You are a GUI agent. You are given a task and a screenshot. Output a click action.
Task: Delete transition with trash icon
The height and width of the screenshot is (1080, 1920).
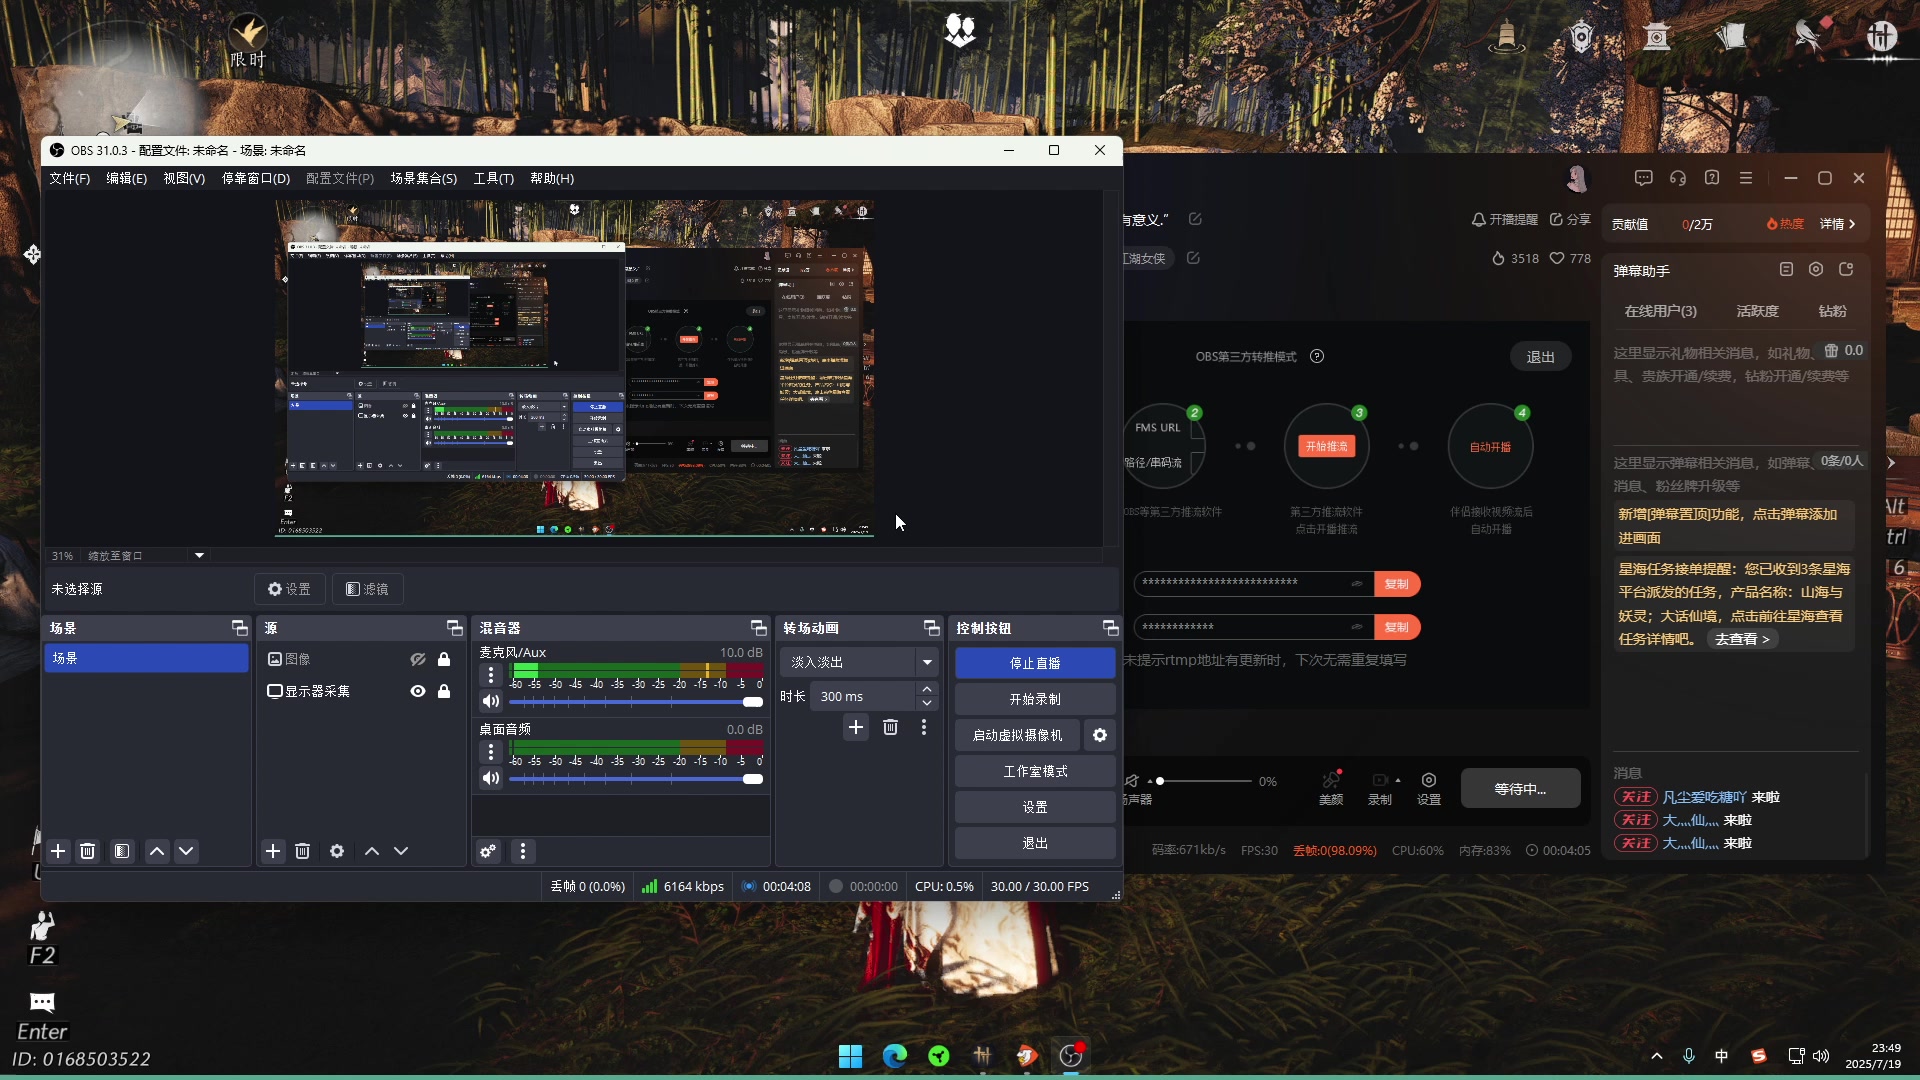tap(890, 727)
